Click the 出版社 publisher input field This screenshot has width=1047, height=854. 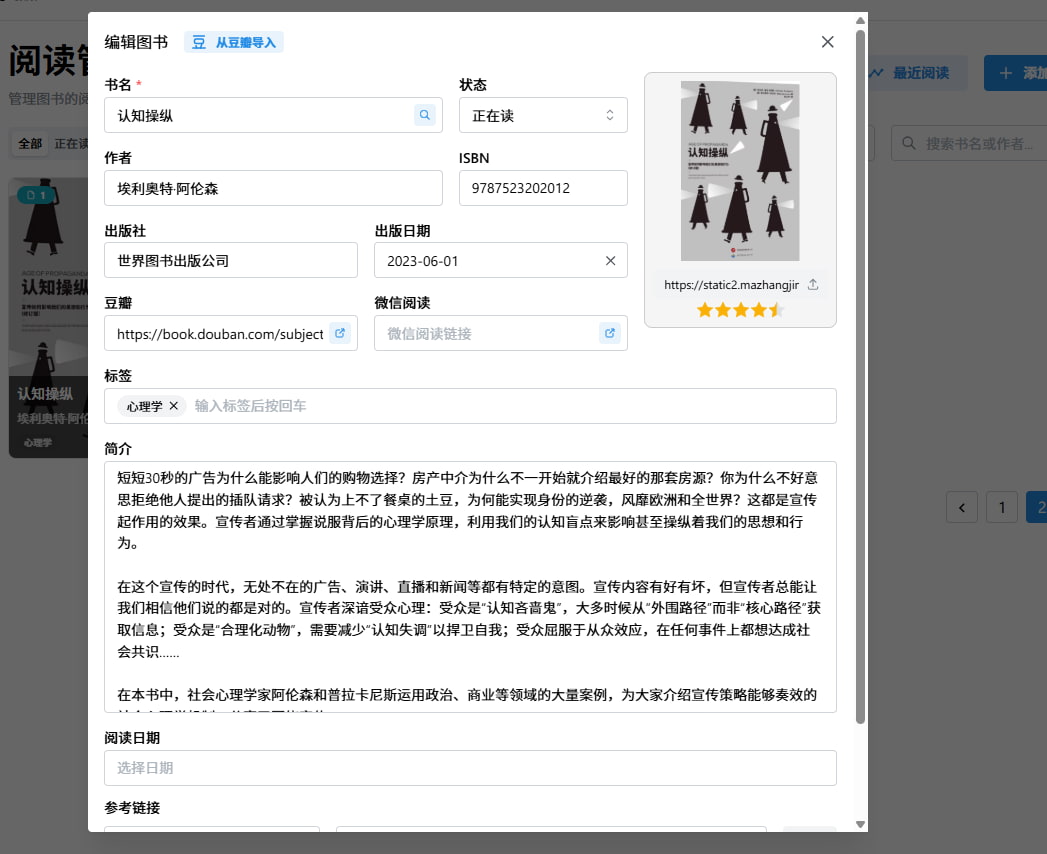click(x=231, y=260)
